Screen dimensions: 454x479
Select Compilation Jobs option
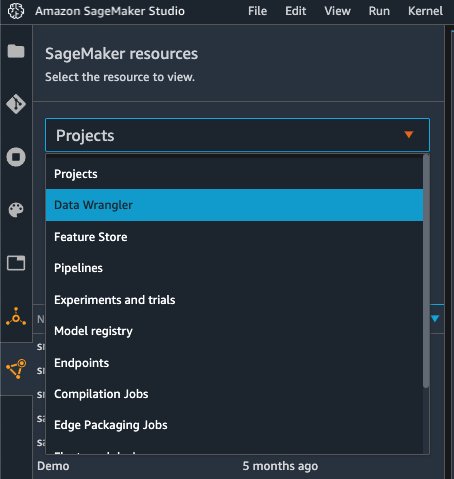click(234, 394)
